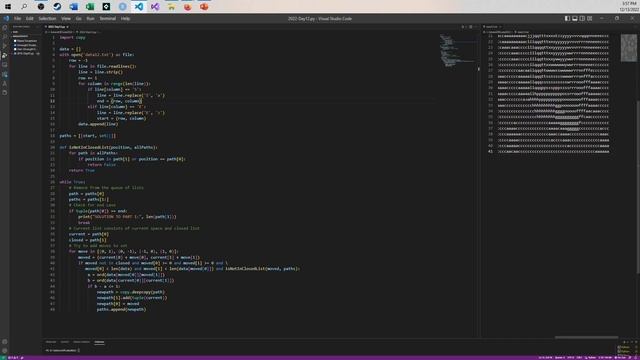Click the input.txt minimap on the right

tap(629, 48)
